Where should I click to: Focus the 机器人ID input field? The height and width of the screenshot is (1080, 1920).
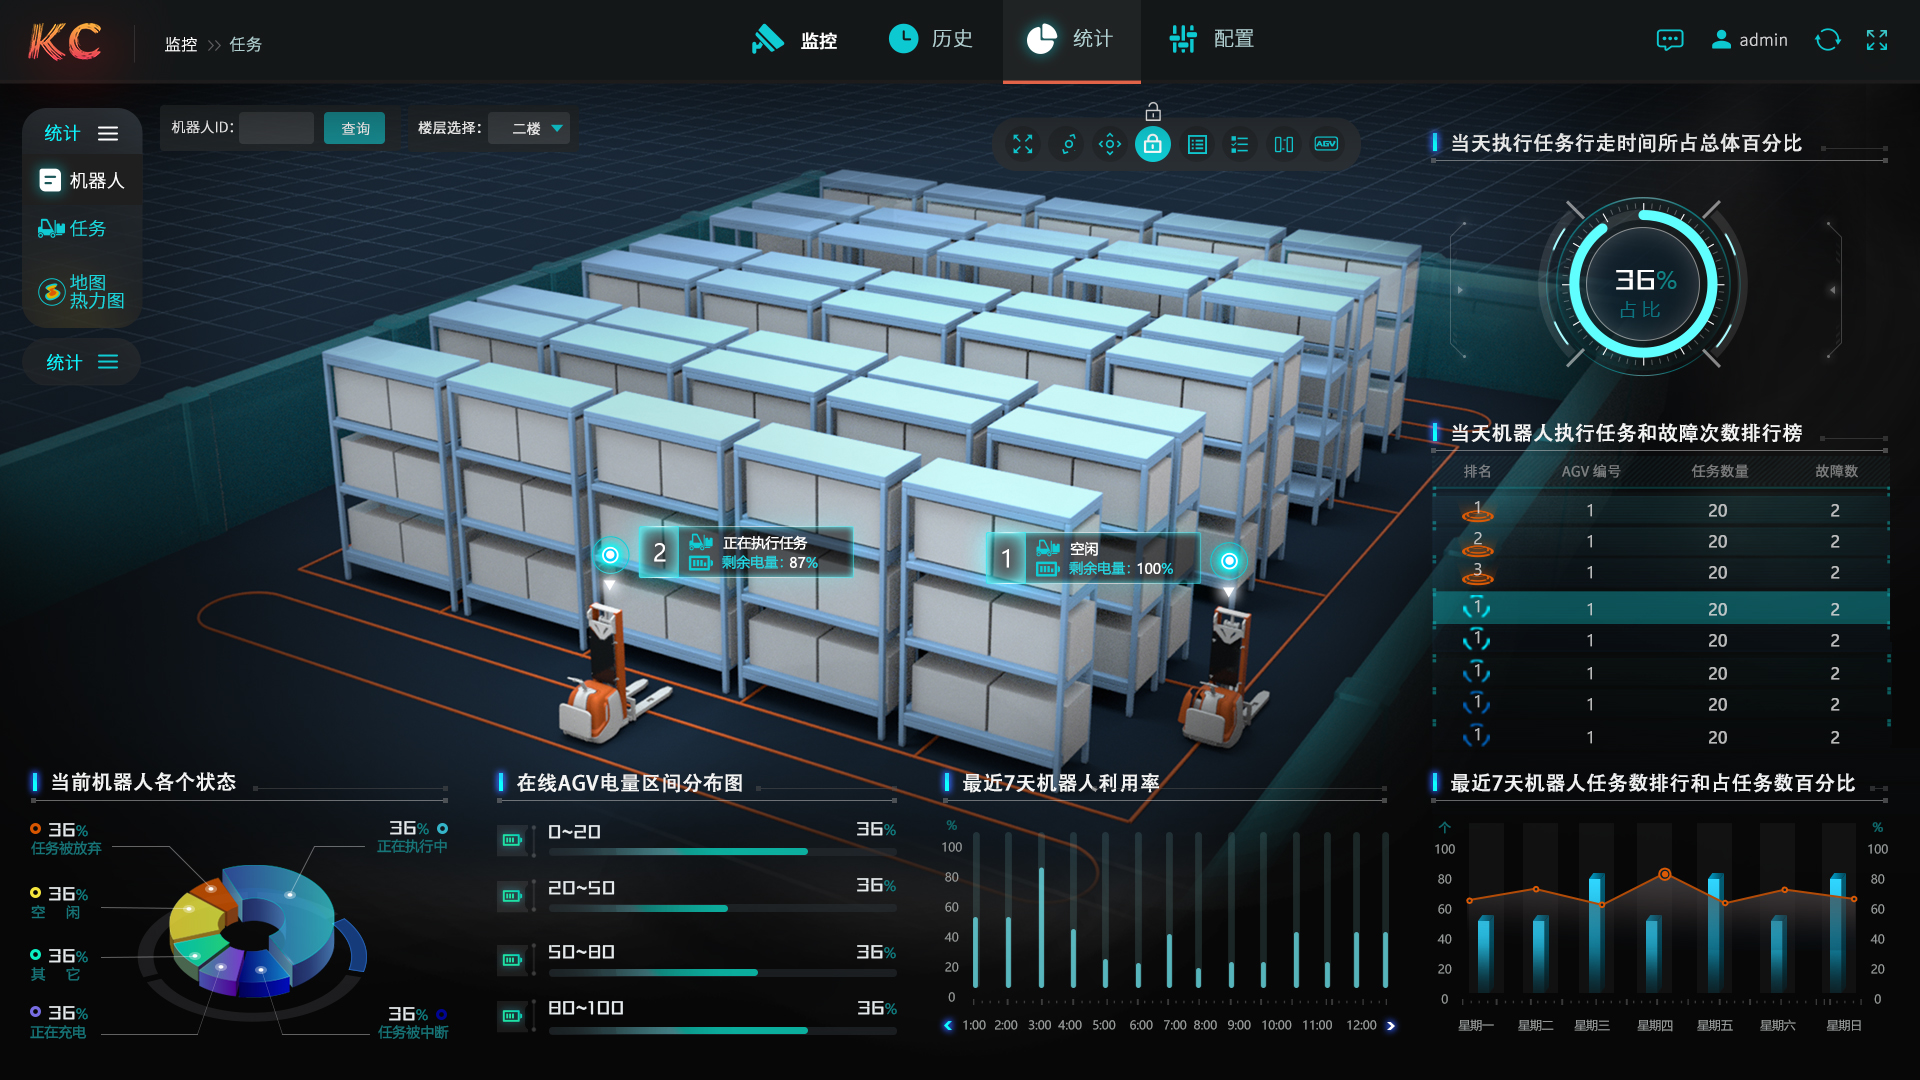coord(276,128)
